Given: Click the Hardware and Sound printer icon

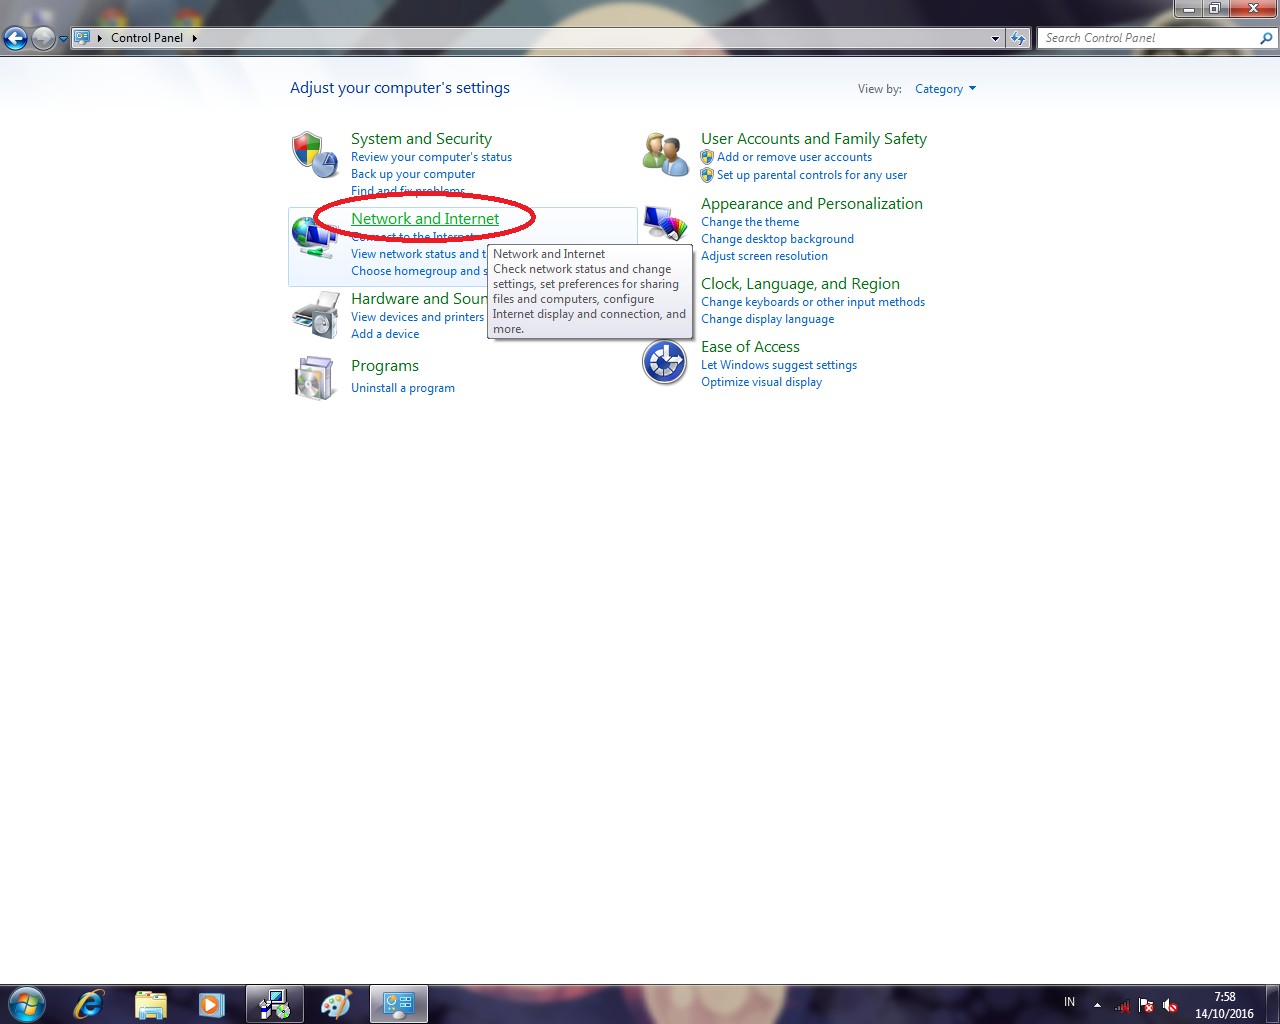Looking at the screenshot, I should [316, 315].
